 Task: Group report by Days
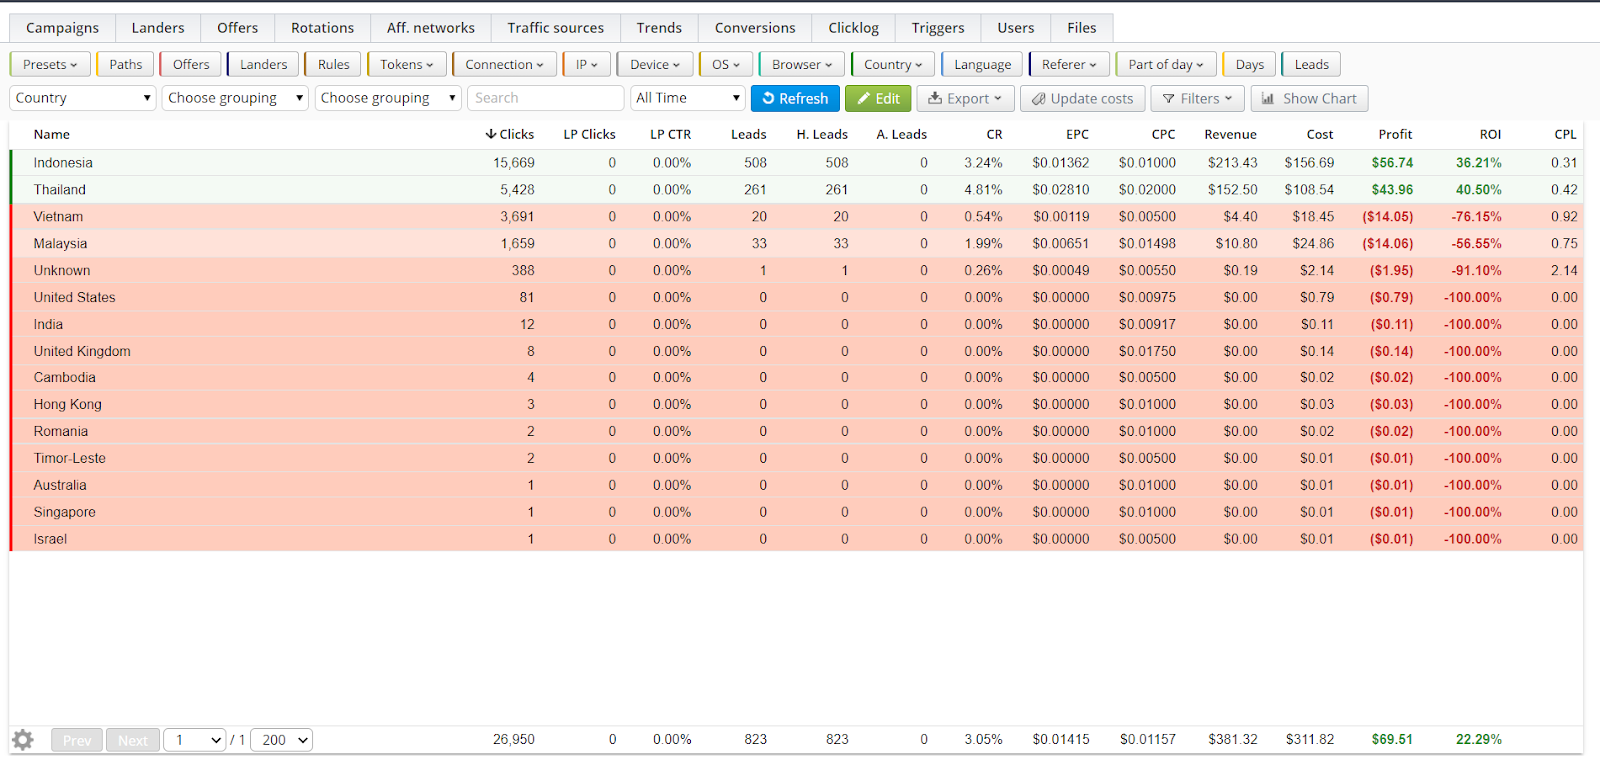pos(1249,65)
